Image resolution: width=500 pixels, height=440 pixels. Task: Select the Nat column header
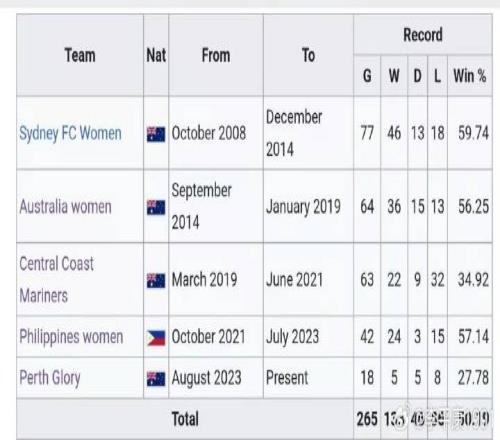pyautogui.click(x=156, y=55)
